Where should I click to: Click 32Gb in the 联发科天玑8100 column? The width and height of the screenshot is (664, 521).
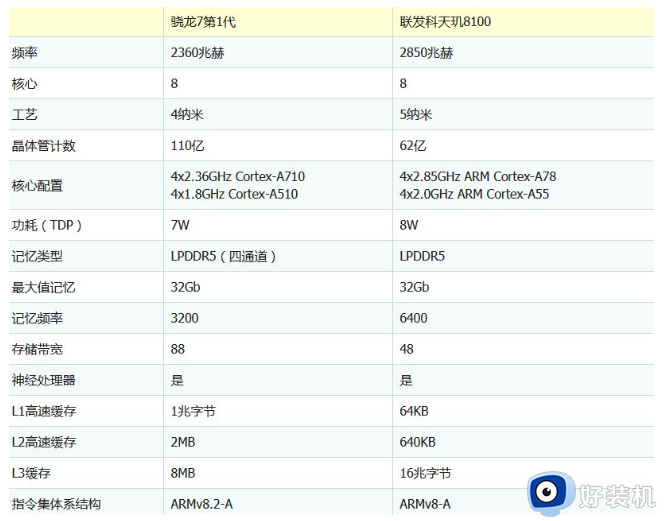point(414,287)
